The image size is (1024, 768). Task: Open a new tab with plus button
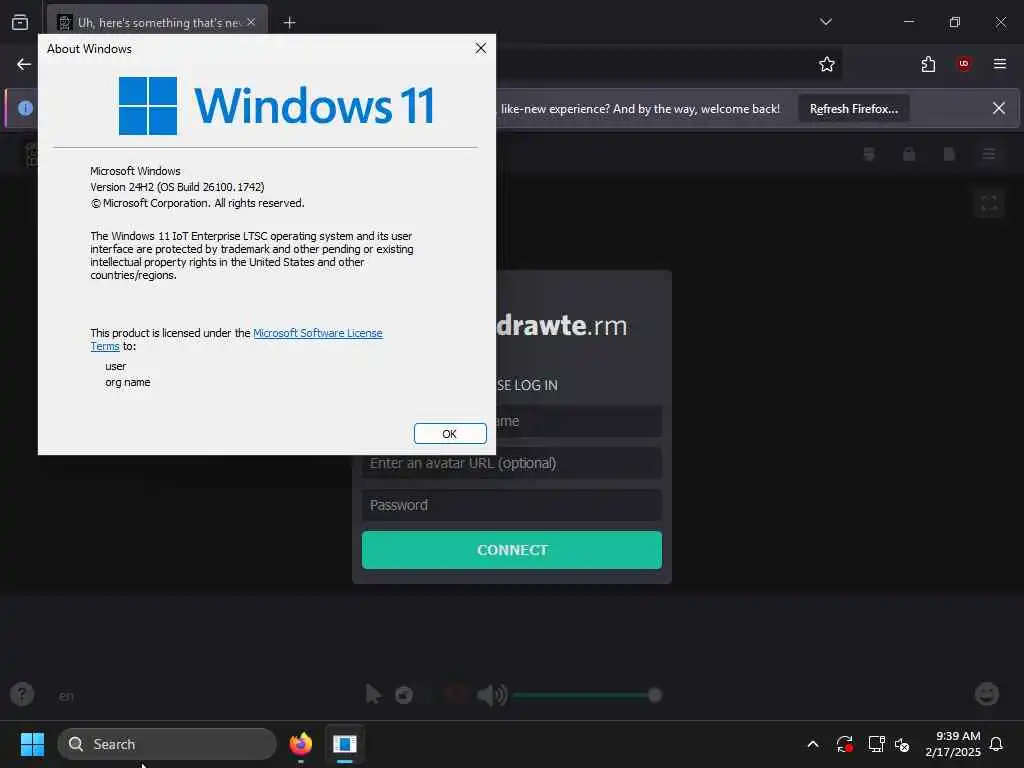[289, 23]
